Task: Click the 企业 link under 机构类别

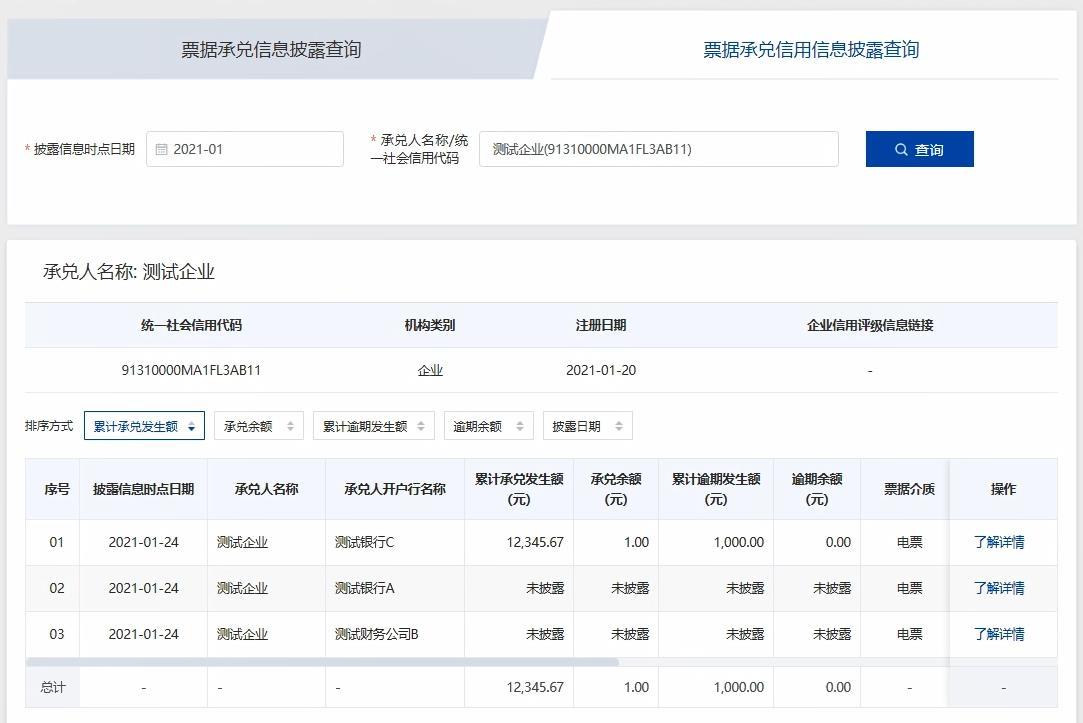Action: click(430, 369)
